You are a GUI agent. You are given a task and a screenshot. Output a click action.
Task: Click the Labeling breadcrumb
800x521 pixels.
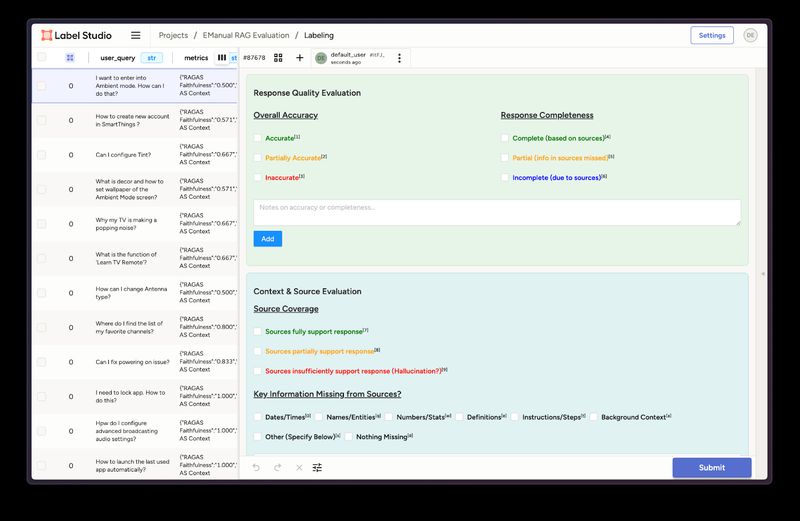pos(319,35)
